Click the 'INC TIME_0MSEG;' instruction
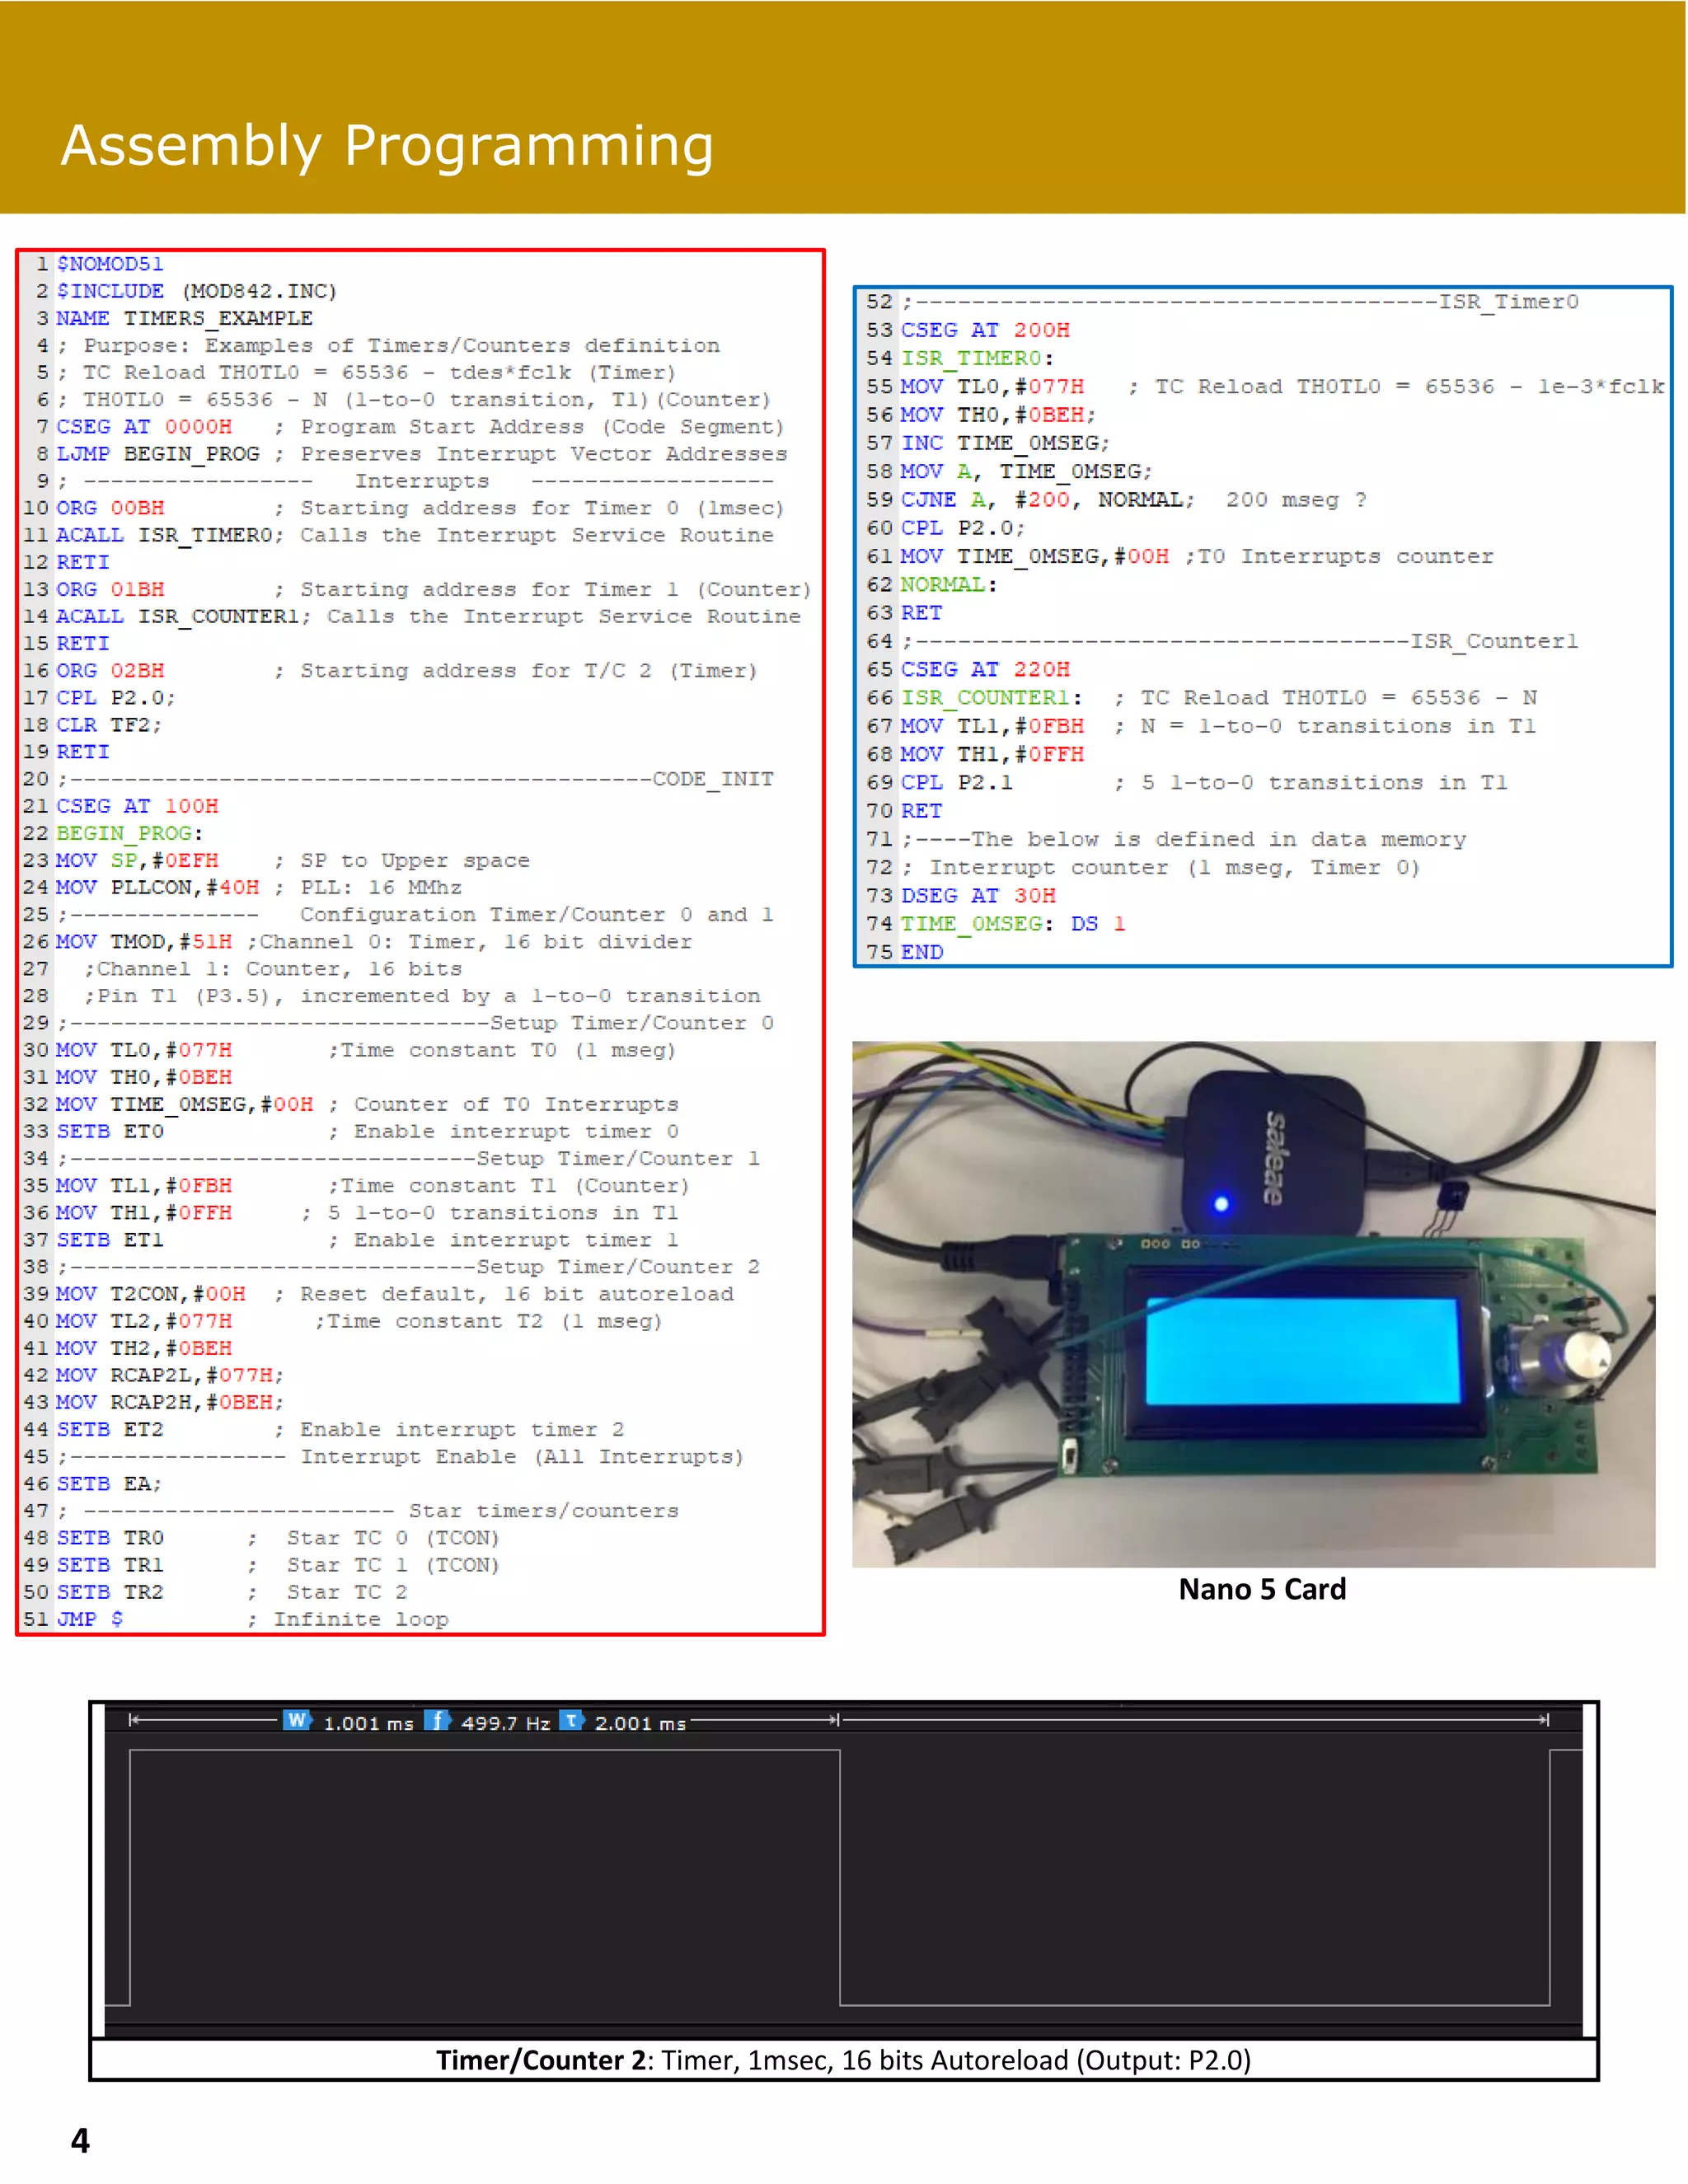This screenshot has height=2184, width=1688. click(x=1005, y=443)
